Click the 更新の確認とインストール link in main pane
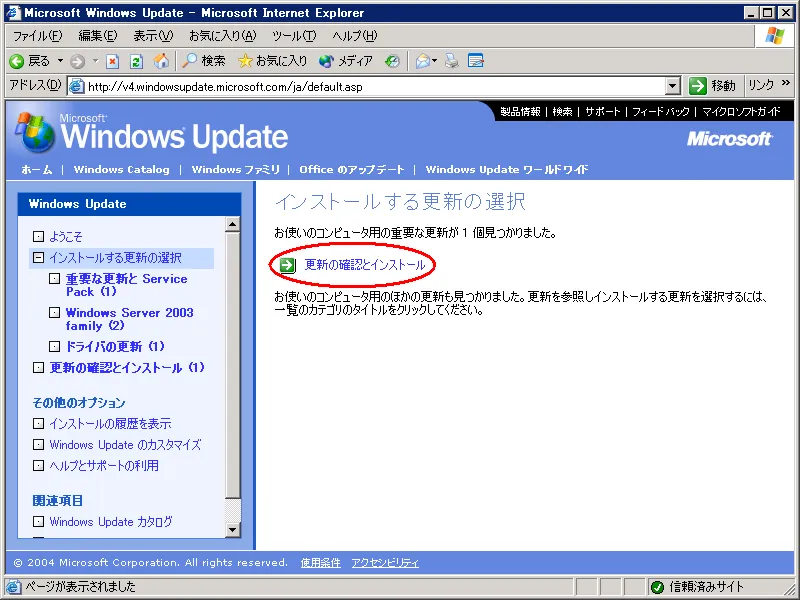The image size is (800, 600). tap(364, 265)
